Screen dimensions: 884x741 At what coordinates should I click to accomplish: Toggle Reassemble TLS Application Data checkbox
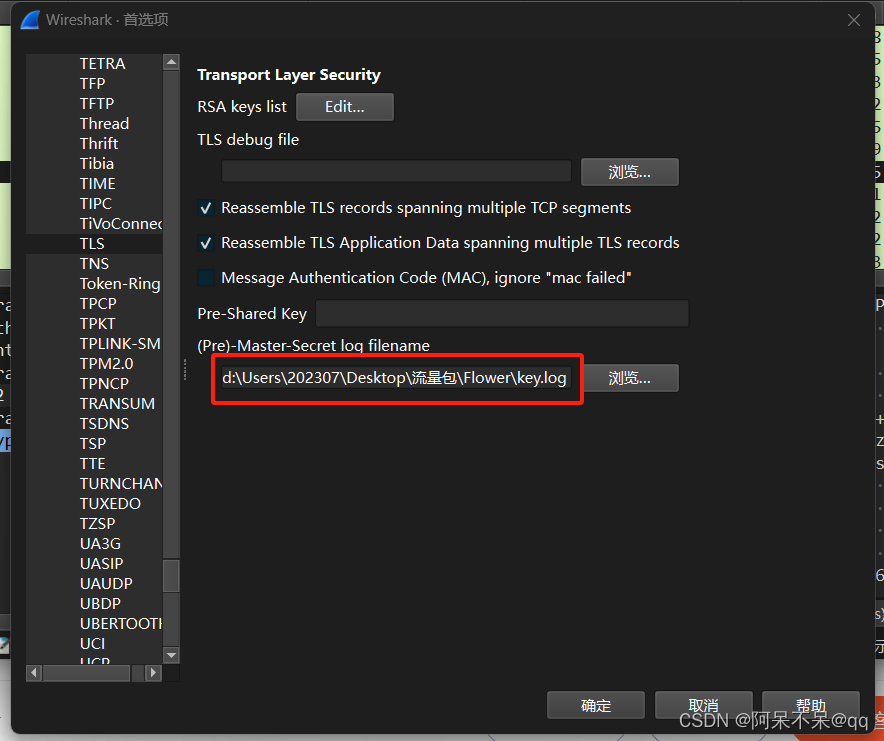[x=206, y=243]
